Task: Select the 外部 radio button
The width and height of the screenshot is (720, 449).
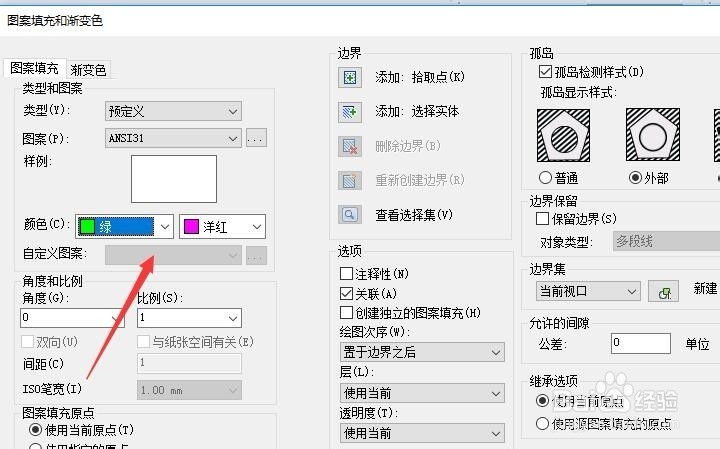Action: (x=635, y=177)
